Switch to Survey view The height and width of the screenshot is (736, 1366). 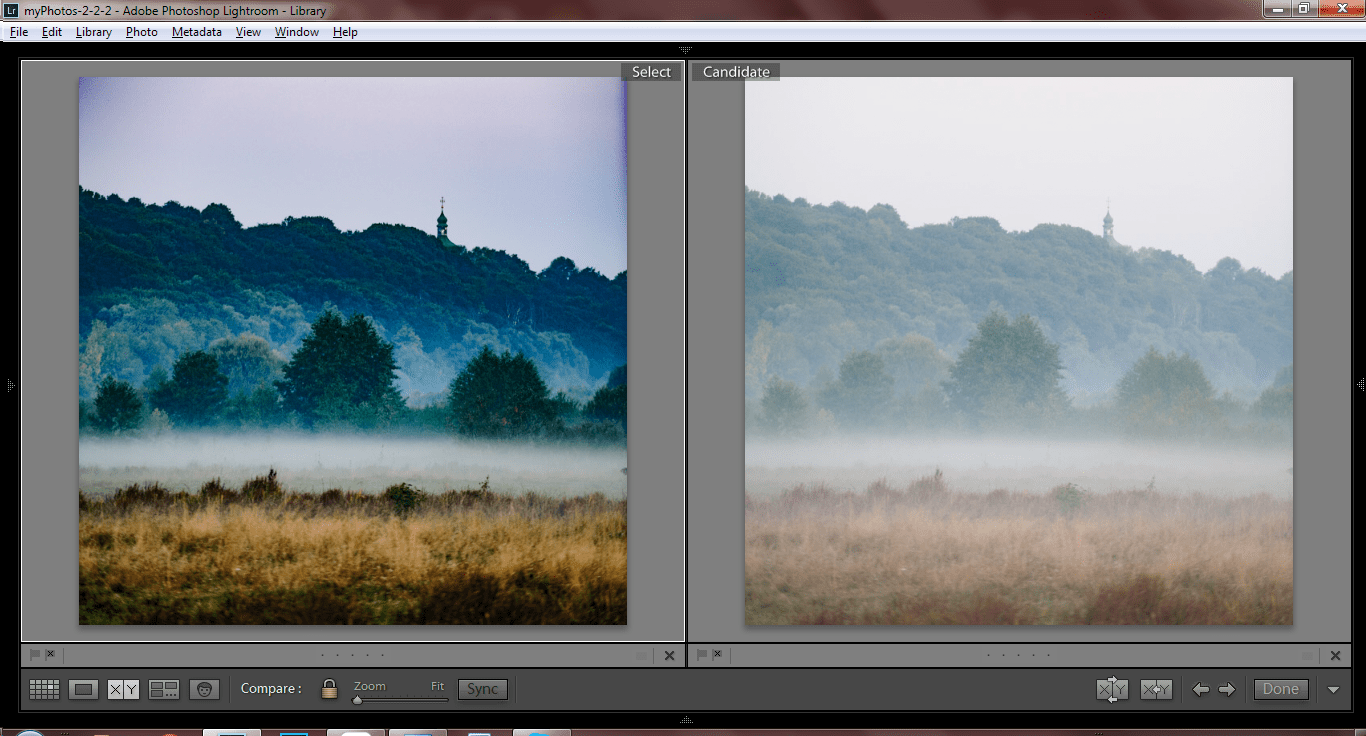(x=164, y=689)
